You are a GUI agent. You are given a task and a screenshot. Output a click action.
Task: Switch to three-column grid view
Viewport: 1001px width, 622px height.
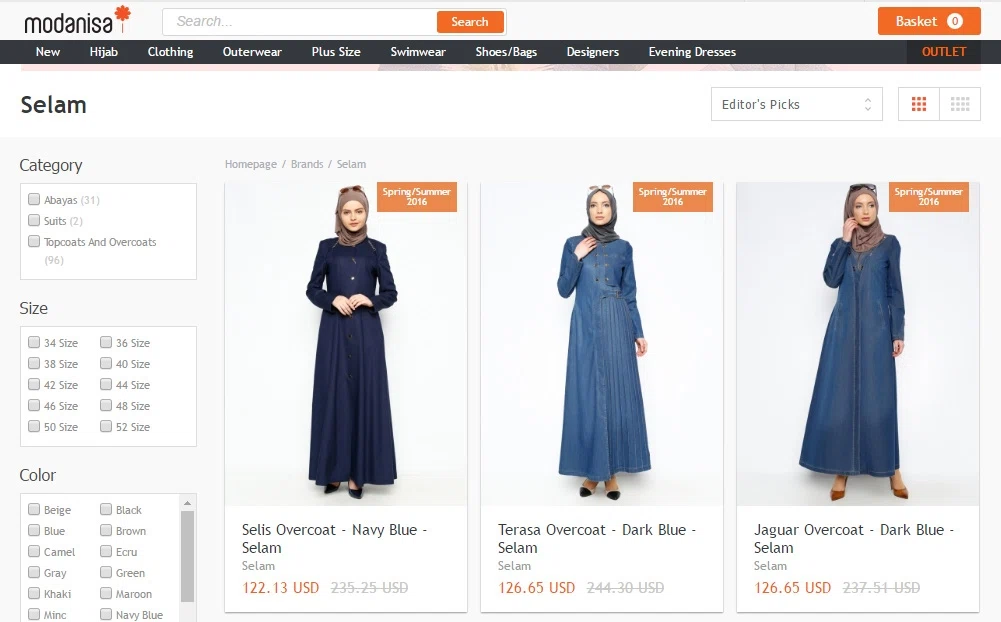pyautogui.click(x=919, y=104)
